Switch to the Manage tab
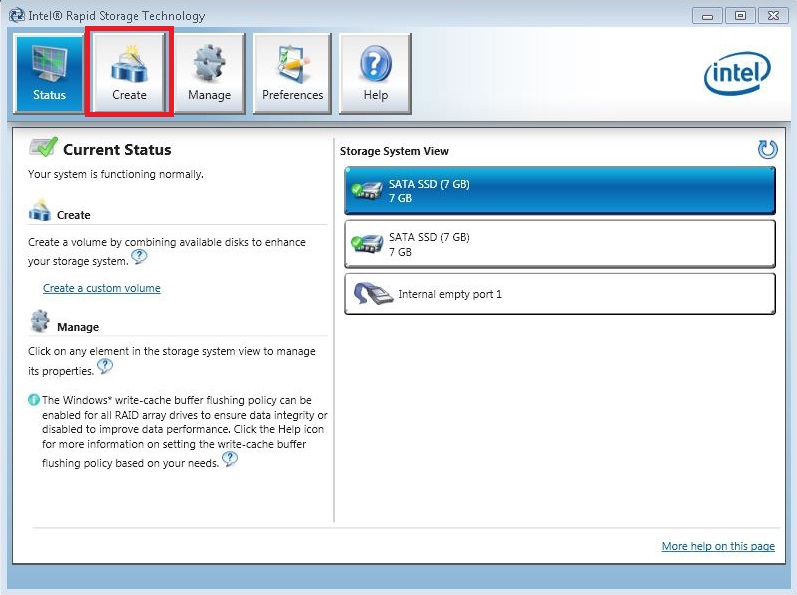The width and height of the screenshot is (797, 595). coord(209,74)
